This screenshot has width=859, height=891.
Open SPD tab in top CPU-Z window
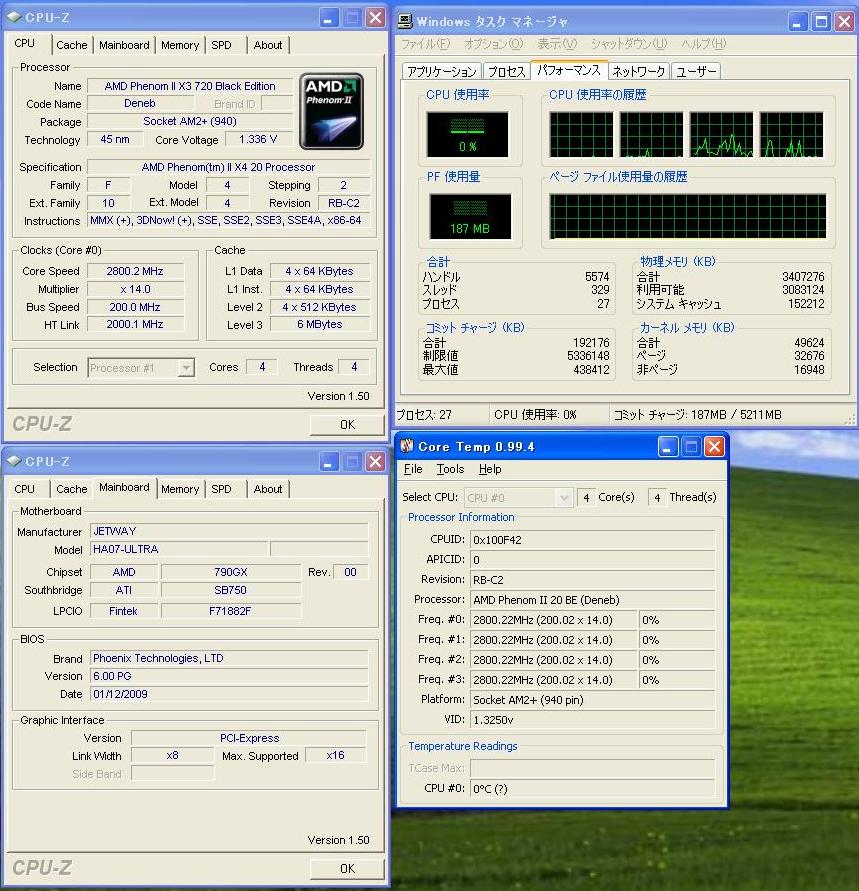pyautogui.click(x=221, y=45)
